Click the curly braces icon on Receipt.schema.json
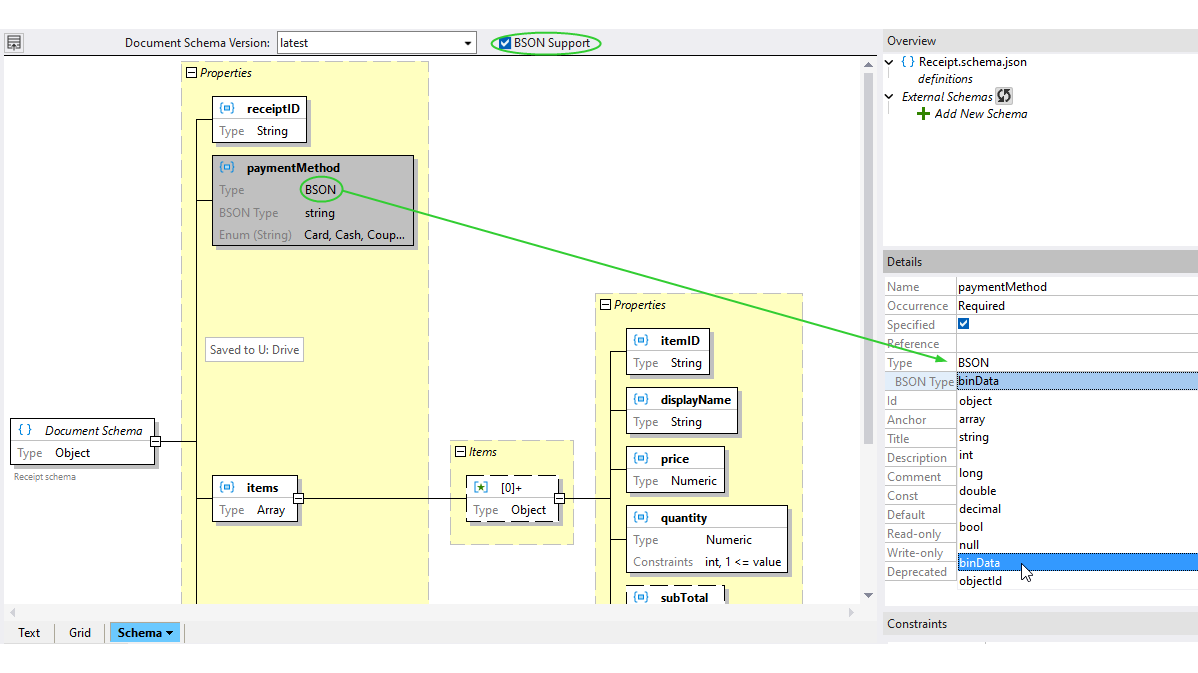Viewport: 1198px width, 673px height. pos(907,61)
